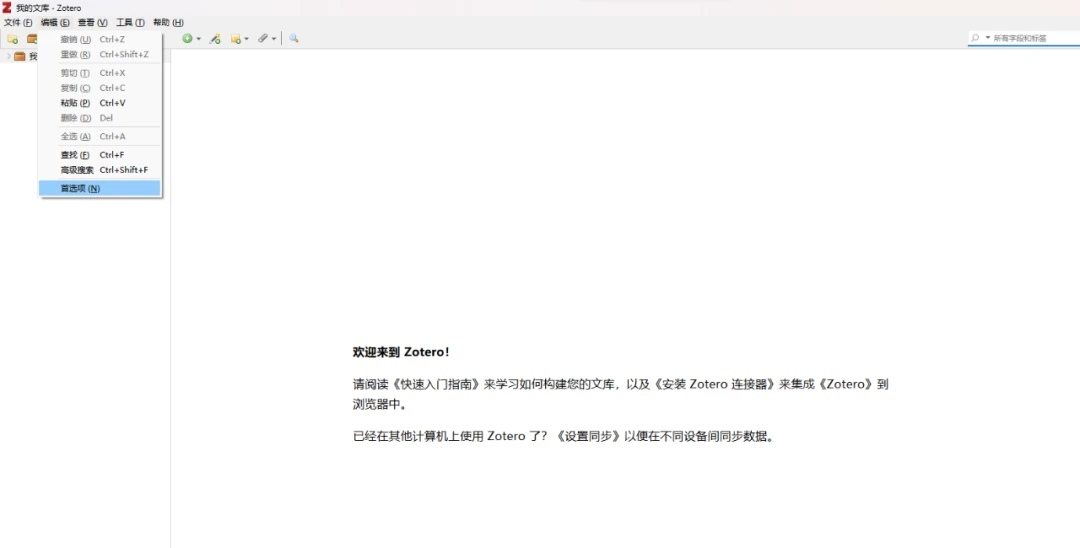Open the search mode dropdown arrow
Viewport: 1080px width, 548px height.
pyautogui.click(x=987, y=38)
